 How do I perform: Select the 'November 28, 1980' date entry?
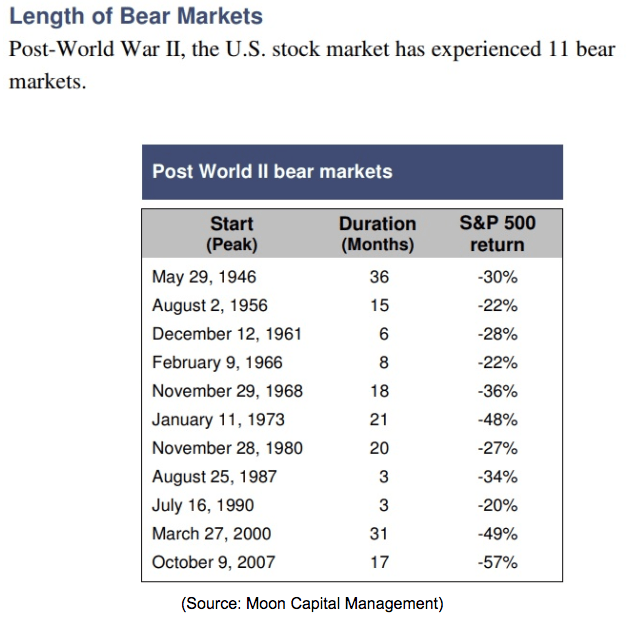[228, 448]
